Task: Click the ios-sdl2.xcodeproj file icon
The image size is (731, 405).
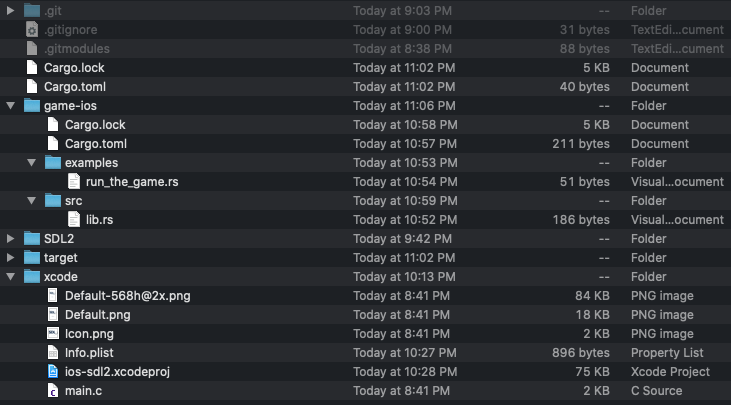Action: pos(53,372)
